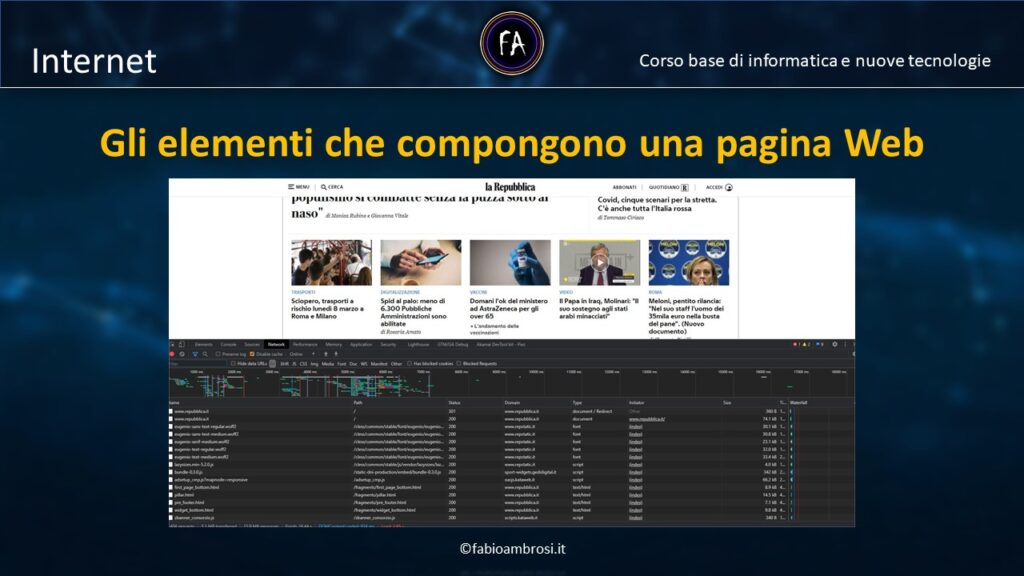
Task: Click the ACCEDI link on Repubblica
Action: [x=715, y=188]
